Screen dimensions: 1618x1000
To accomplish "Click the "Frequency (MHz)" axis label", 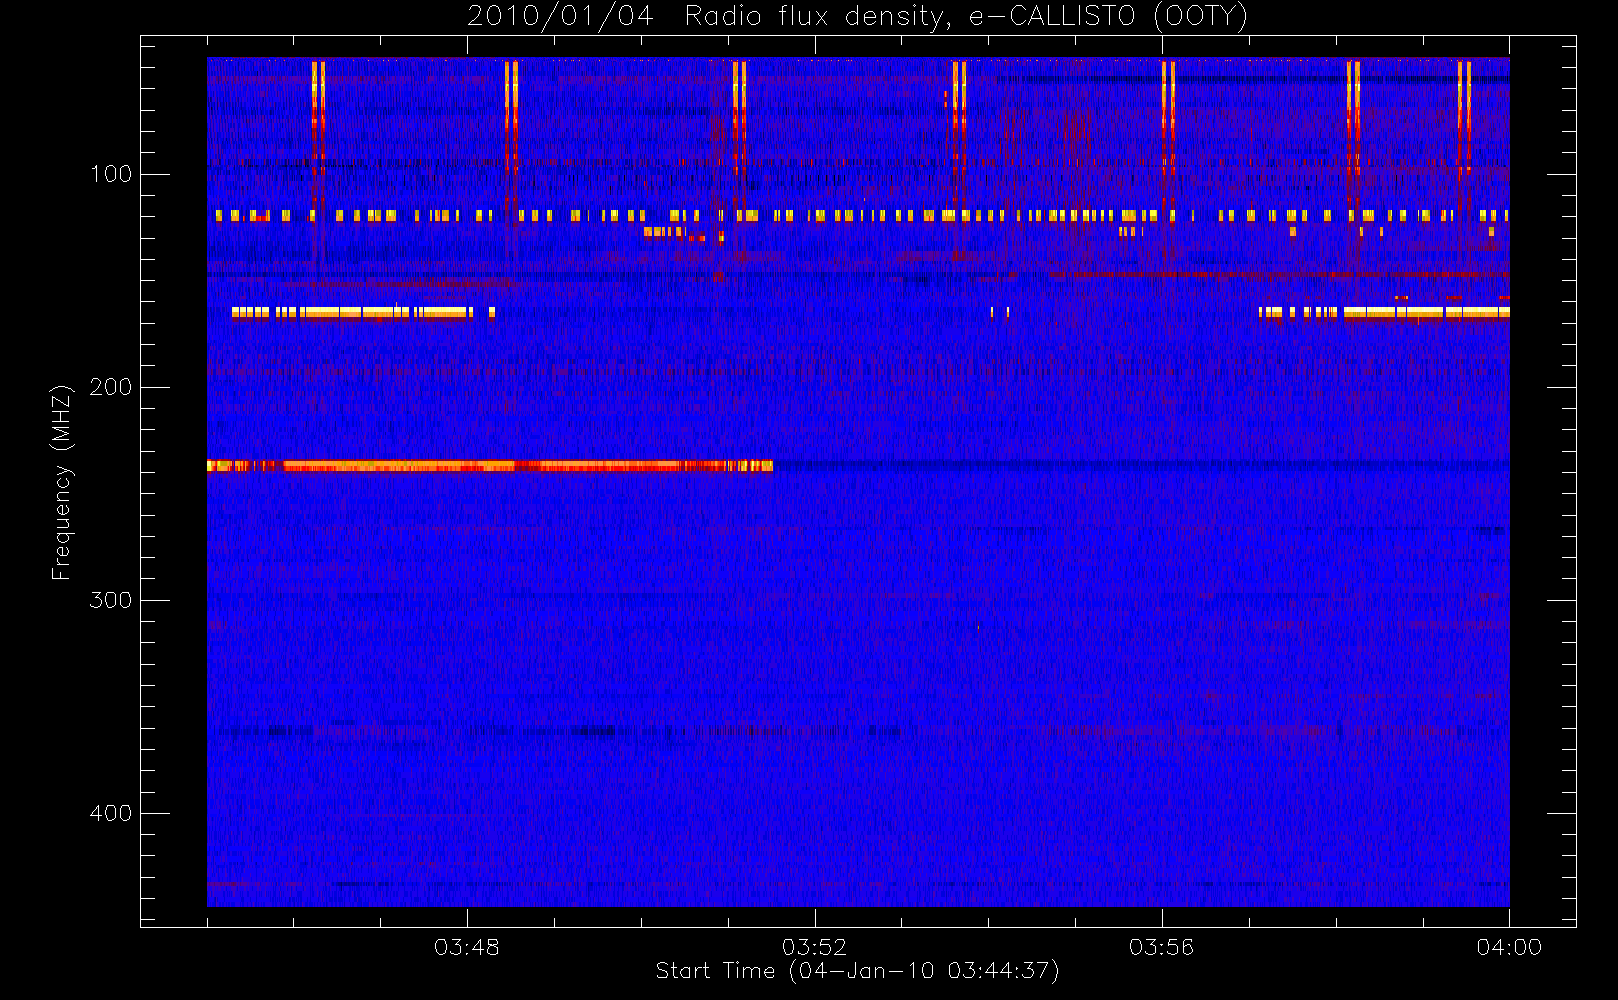I will 62,482.
